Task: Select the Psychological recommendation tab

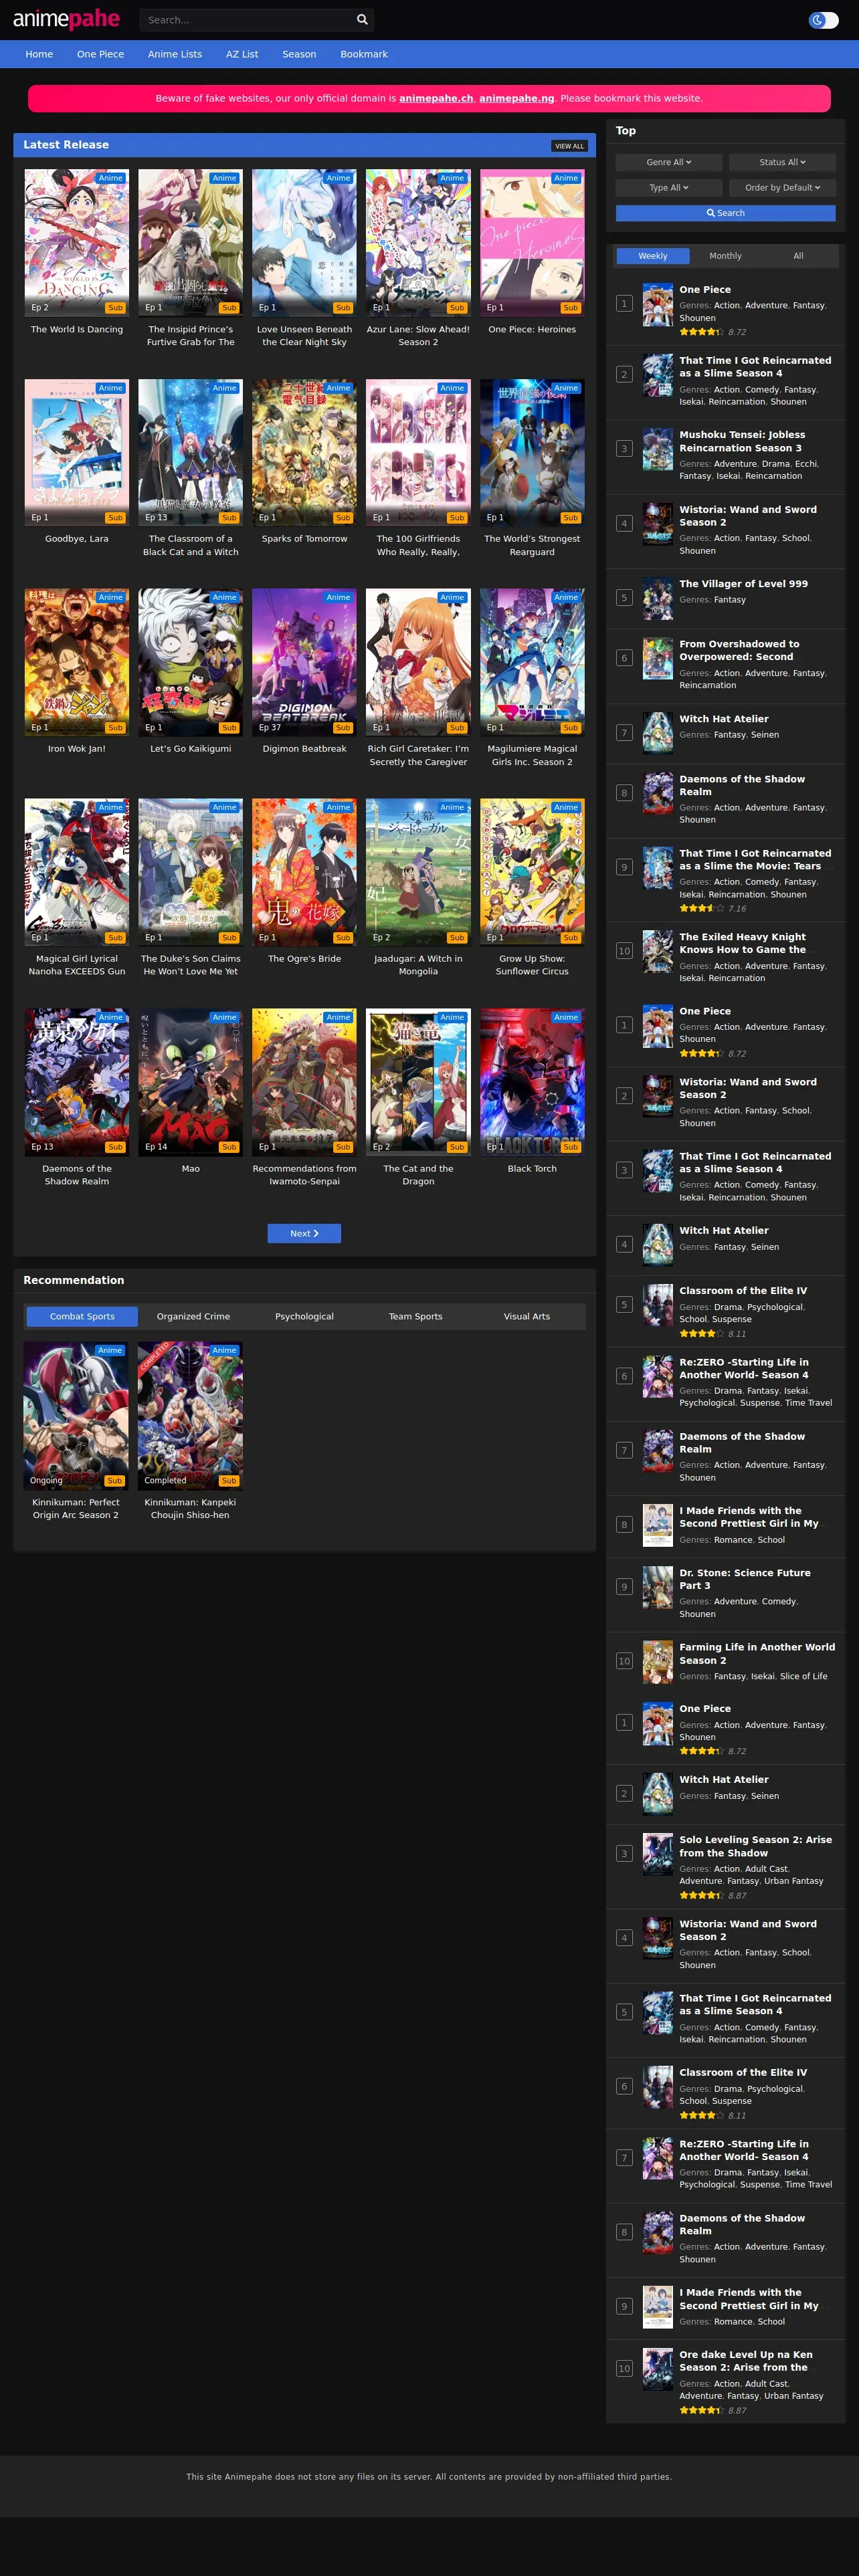Action: (305, 1316)
